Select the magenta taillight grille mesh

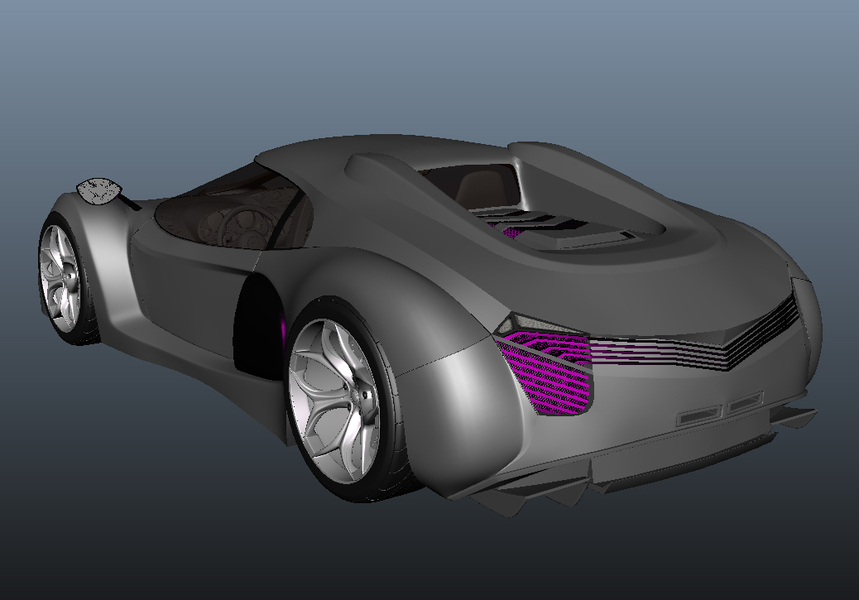click(x=547, y=374)
